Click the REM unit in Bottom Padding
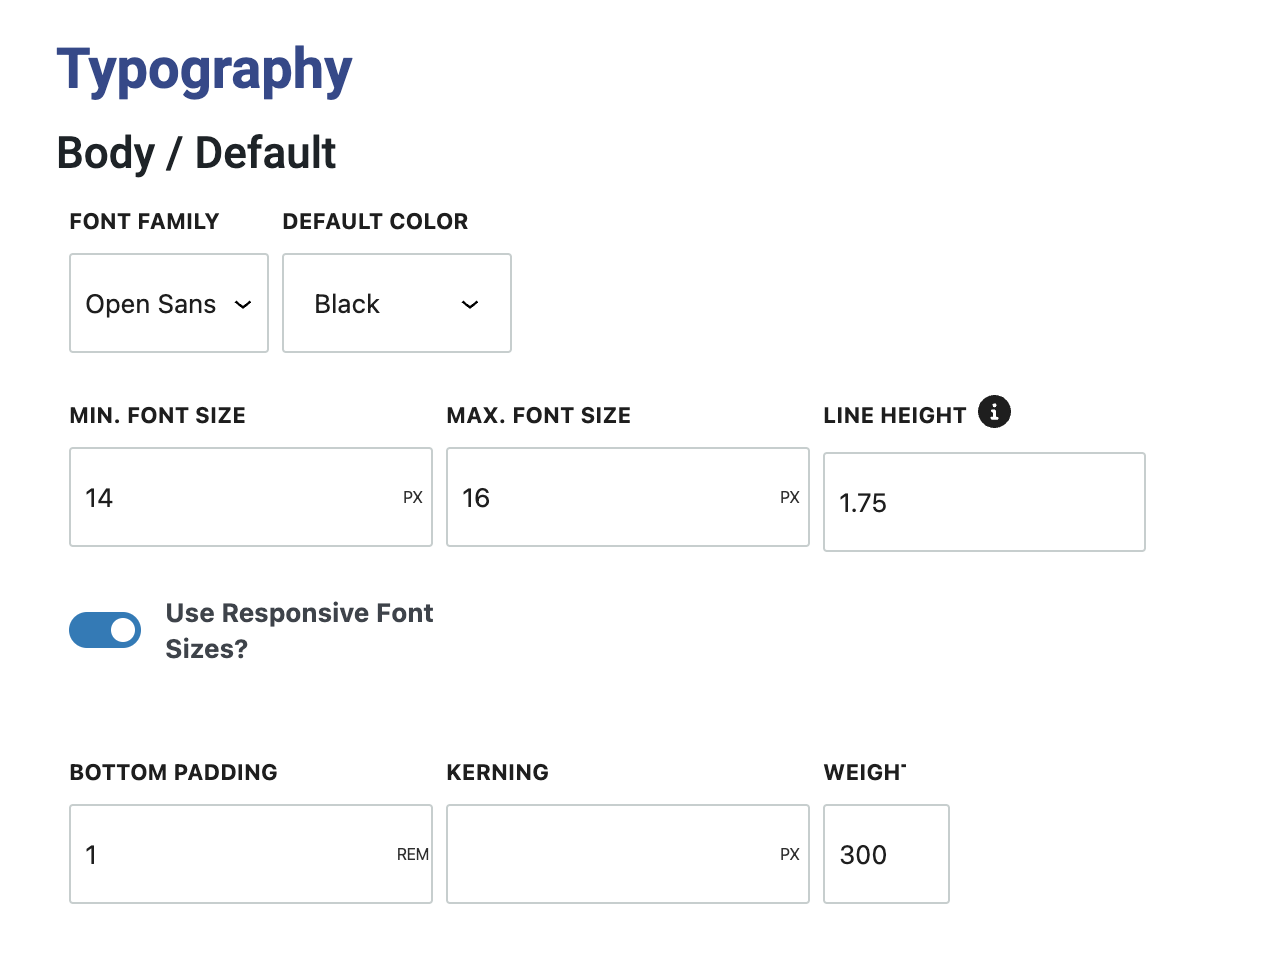Image resolution: width=1270 pixels, height=966 pixels. coord(413,854)
